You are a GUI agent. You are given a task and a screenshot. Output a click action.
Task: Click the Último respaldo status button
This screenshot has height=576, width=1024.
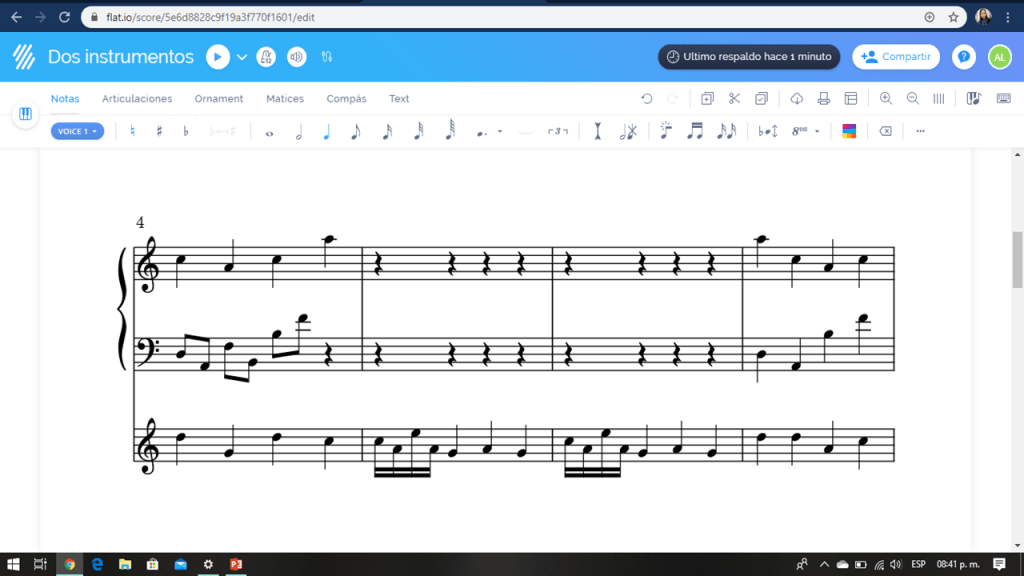coord(749,57)
